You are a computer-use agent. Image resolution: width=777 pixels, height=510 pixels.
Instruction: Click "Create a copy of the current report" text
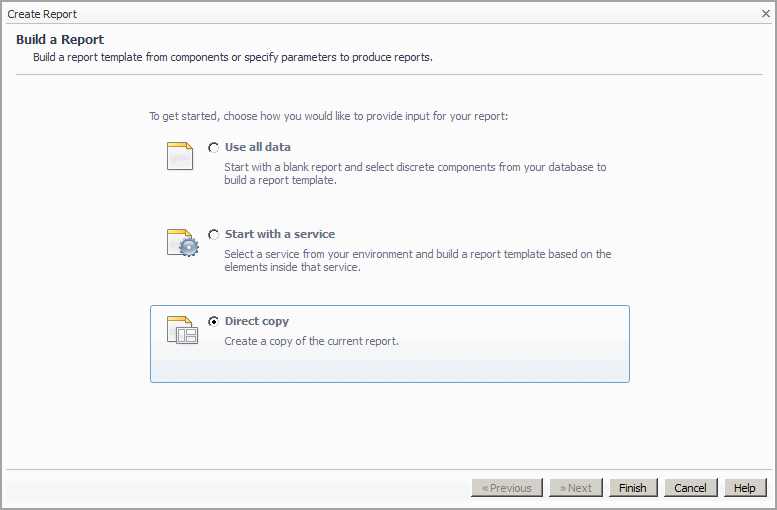tap(312, 341)
